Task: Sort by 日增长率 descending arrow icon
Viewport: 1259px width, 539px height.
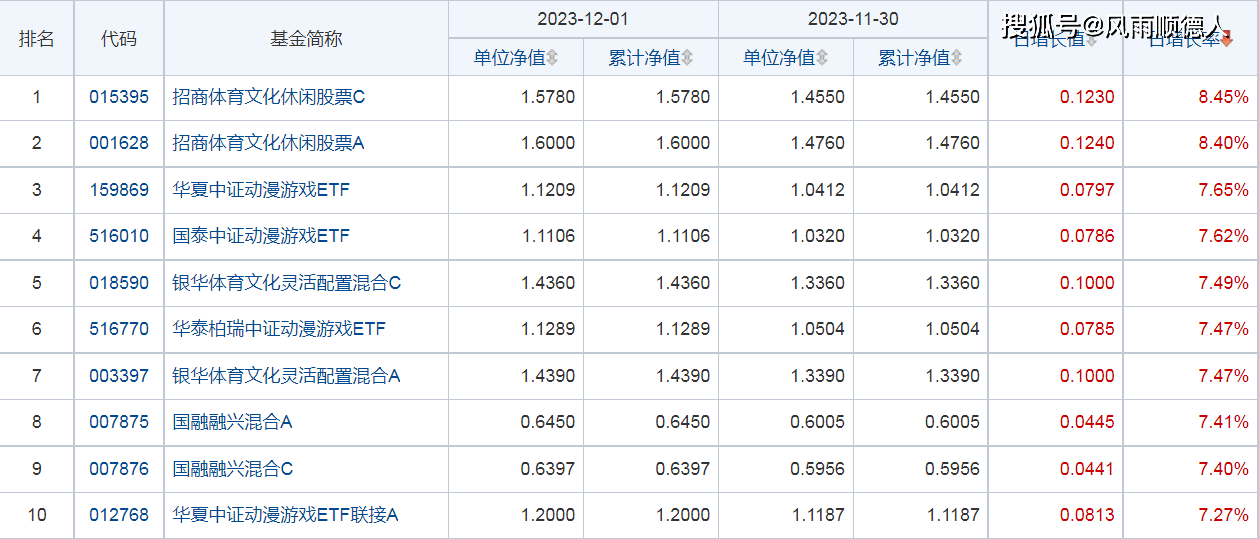Action: [x=1227, y=40]
